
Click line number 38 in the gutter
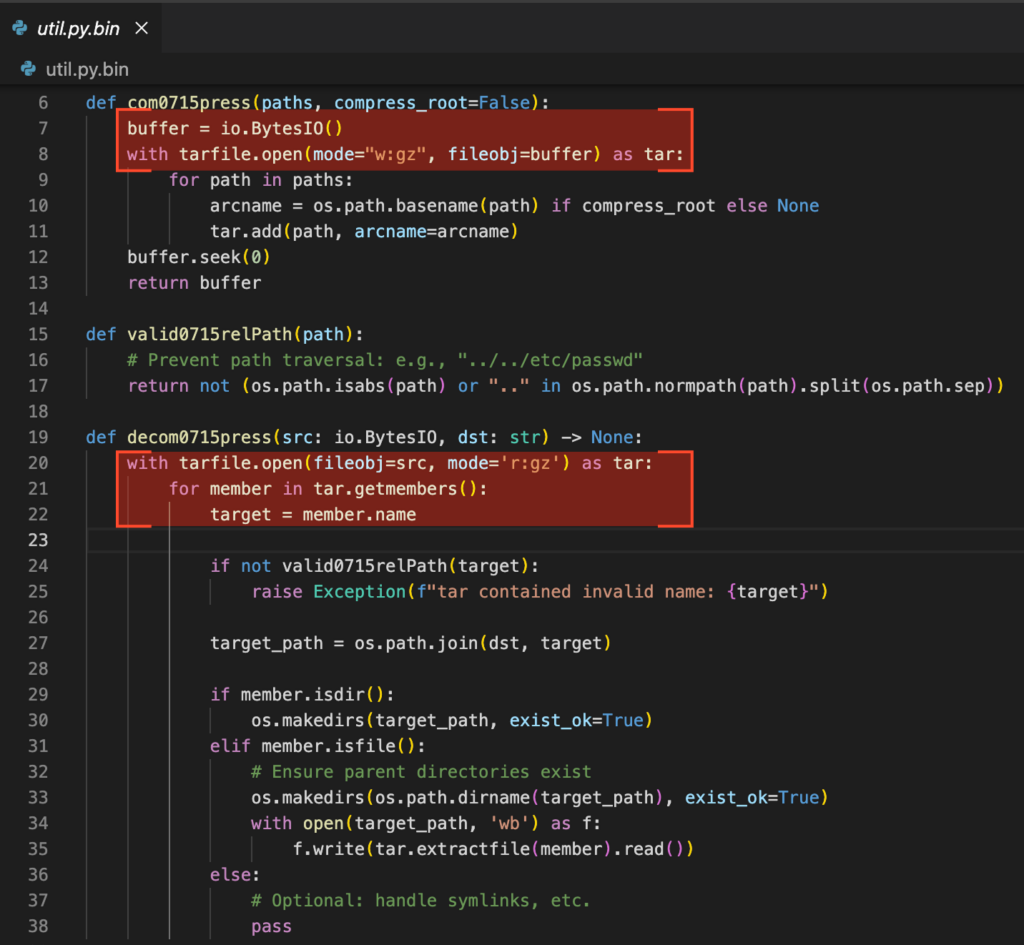click(x=38, y=926)
